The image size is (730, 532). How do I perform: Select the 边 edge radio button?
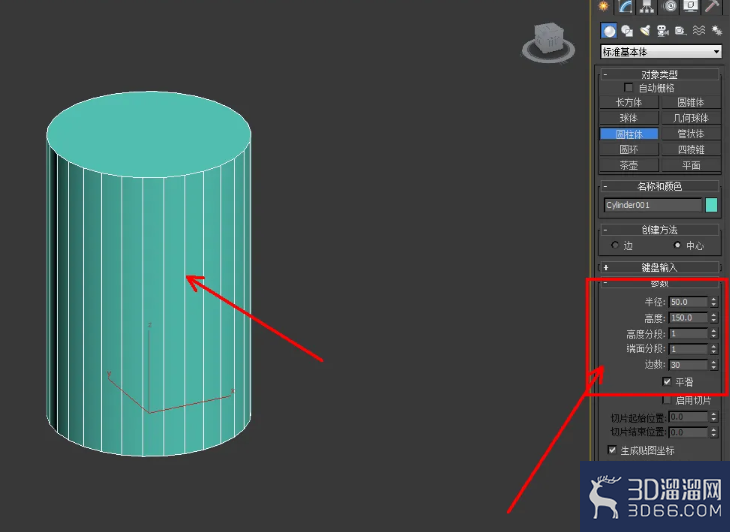(x=615, y=245)
